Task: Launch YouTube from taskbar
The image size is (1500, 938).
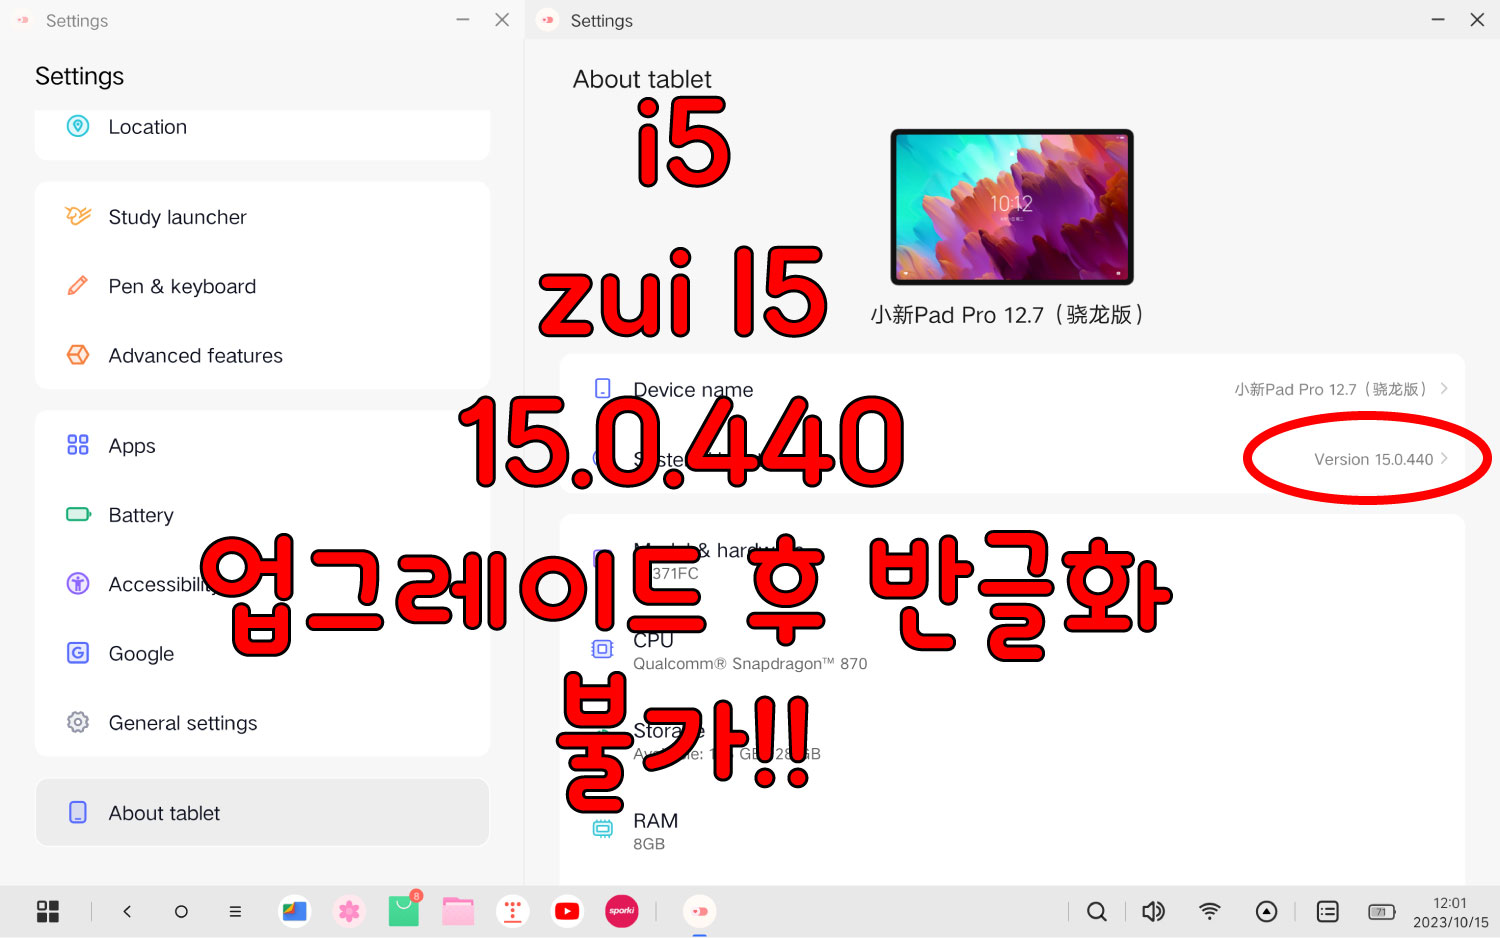Action: coord(567,911)
